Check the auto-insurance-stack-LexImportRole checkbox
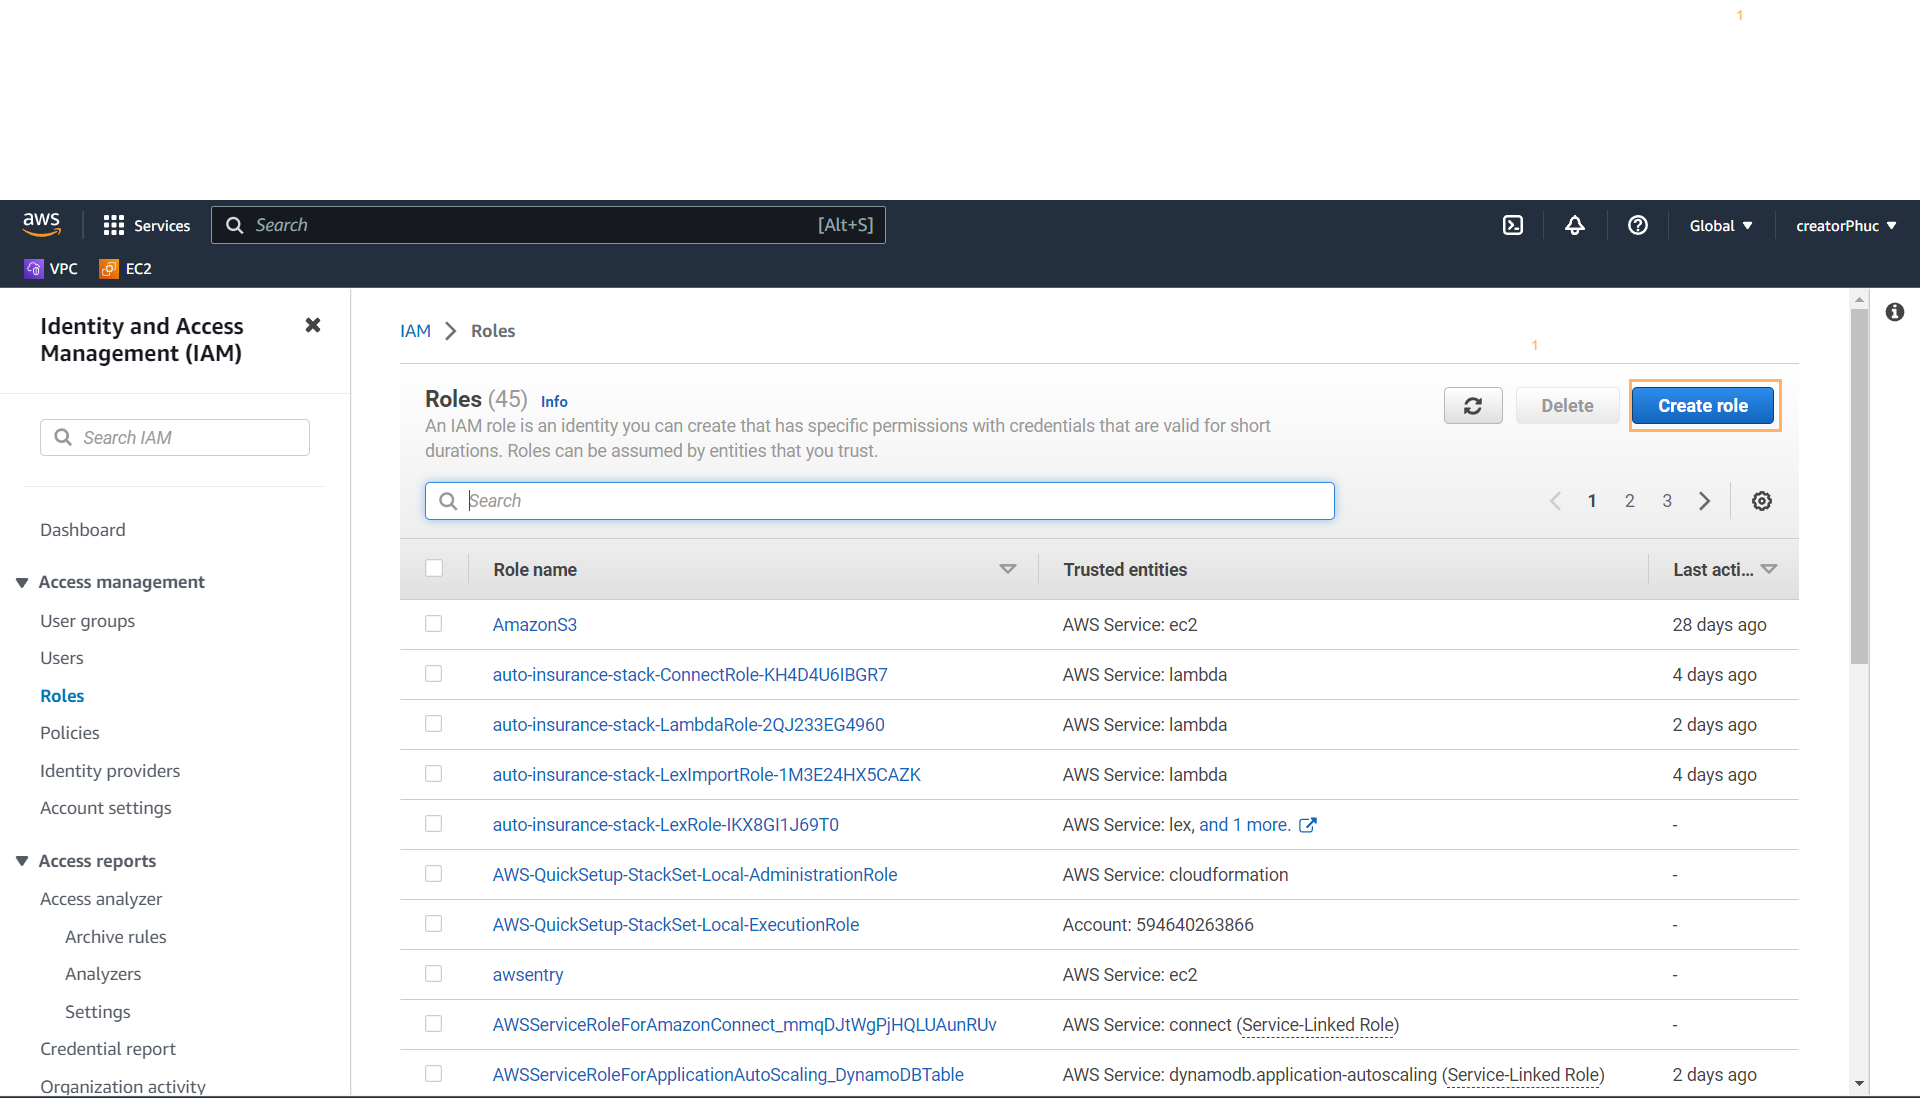The width and height of the screenshot is (1920, 1098). (434, 774)
